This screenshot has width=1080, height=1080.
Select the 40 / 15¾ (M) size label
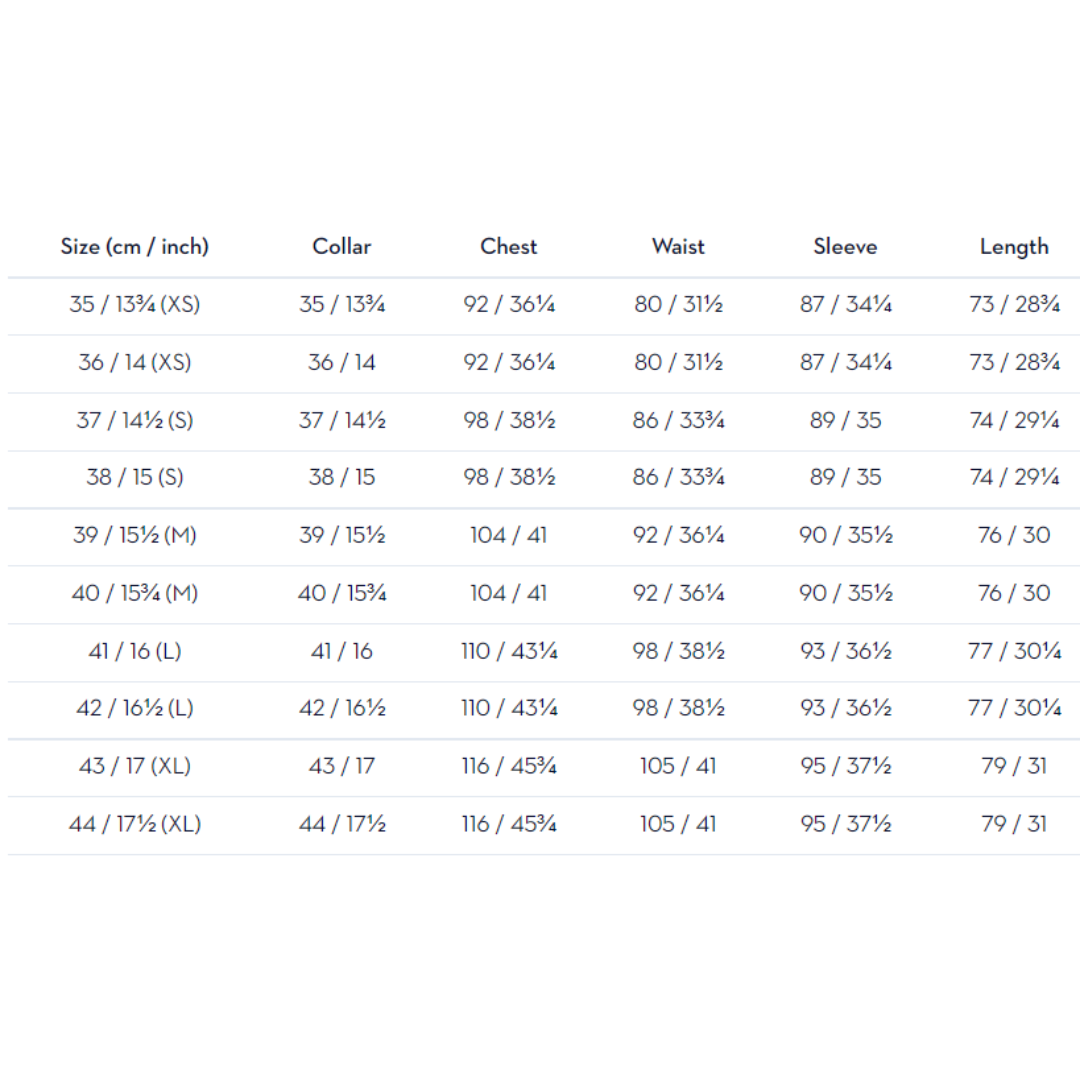pos(135,593)
